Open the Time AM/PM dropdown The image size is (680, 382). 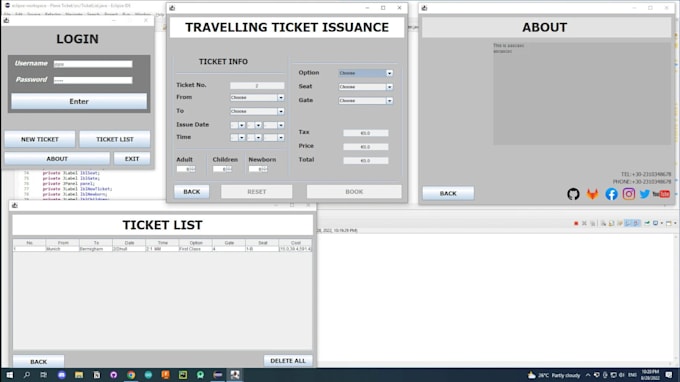click(x=274, y=137)
